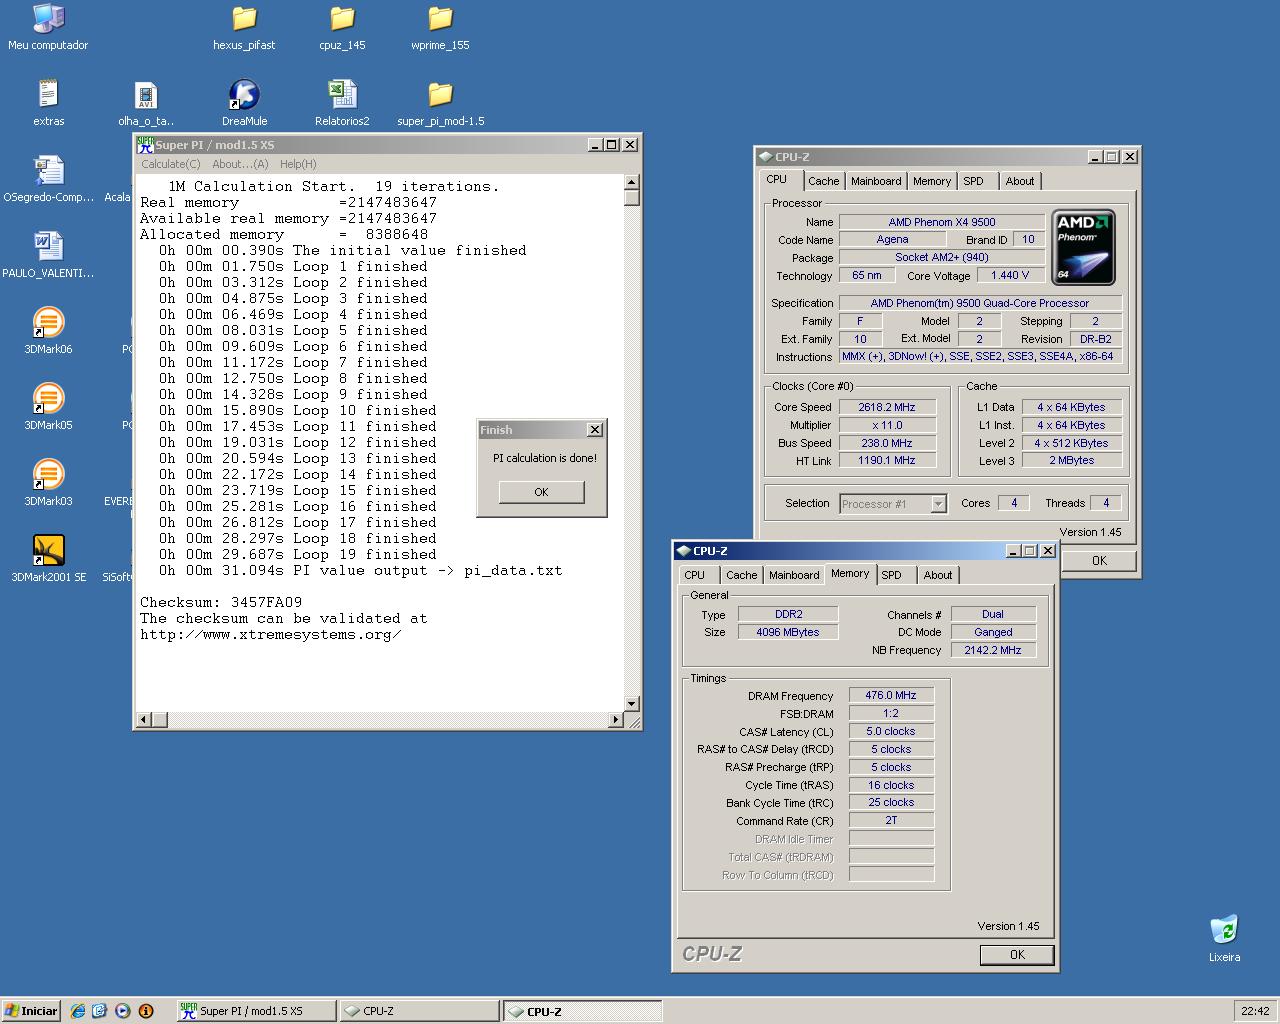Screen dimensions: 1280x1024
Task: Switch to active CPU-Z taskbar button
Action: (x=582, y=1011)
